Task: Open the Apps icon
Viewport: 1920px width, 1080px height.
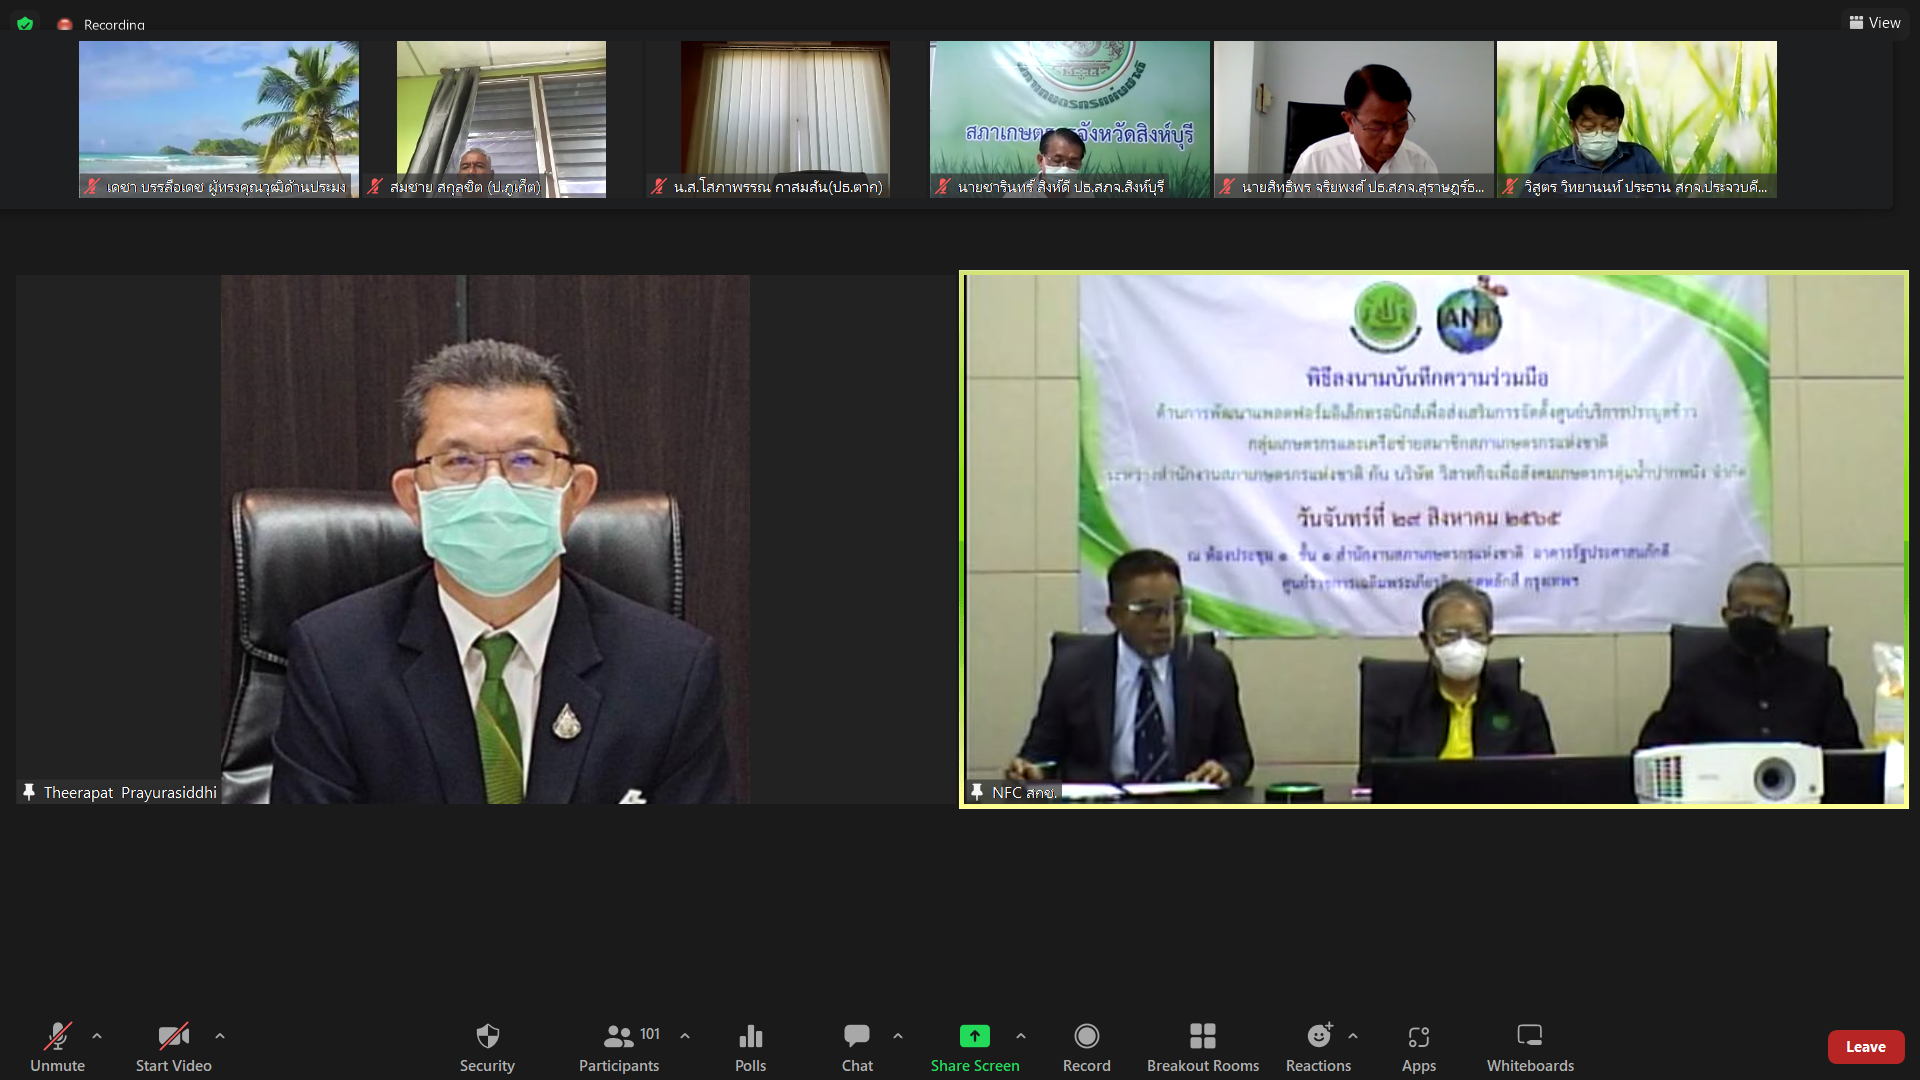Action: click(x=1418, y=1037)
